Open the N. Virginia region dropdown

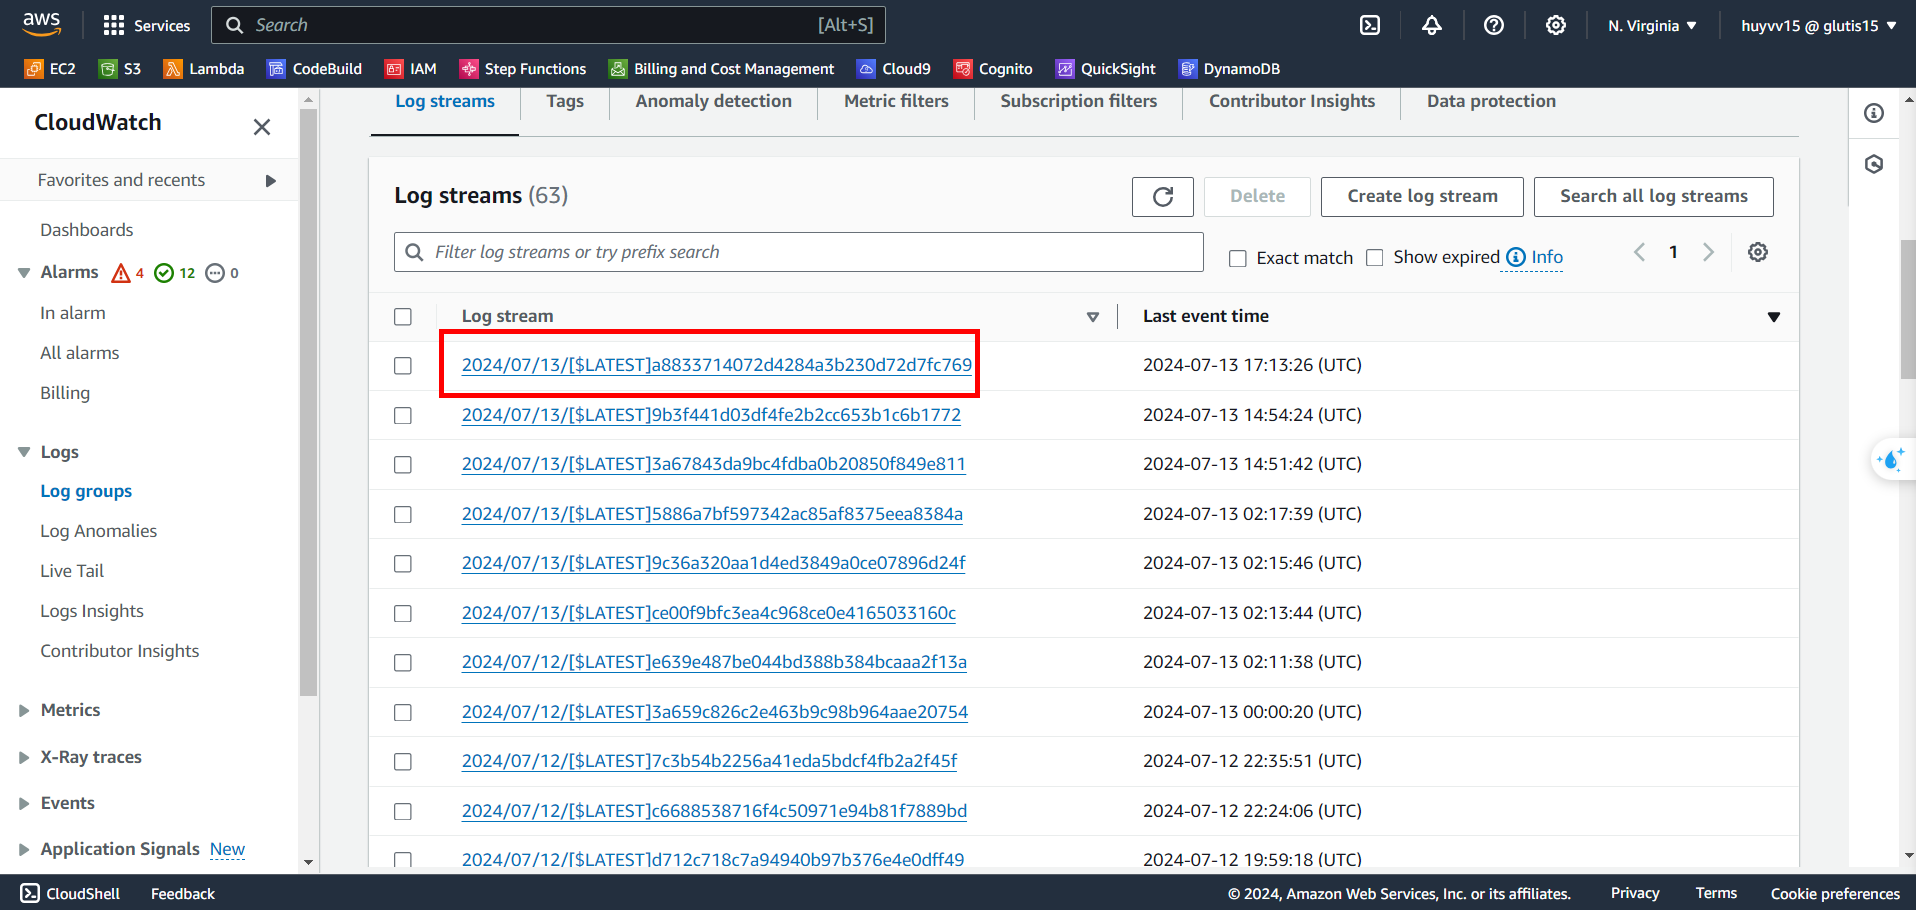(1652, 25)
